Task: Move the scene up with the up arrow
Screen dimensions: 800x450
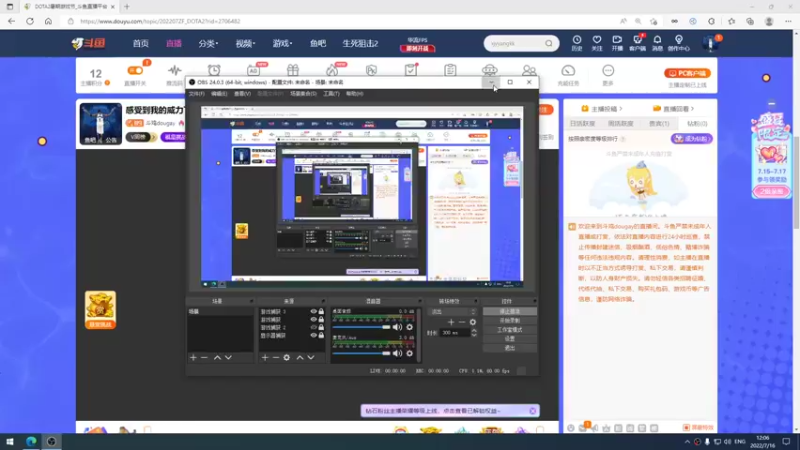Action: pyautogui.click(x=217, y=358)
